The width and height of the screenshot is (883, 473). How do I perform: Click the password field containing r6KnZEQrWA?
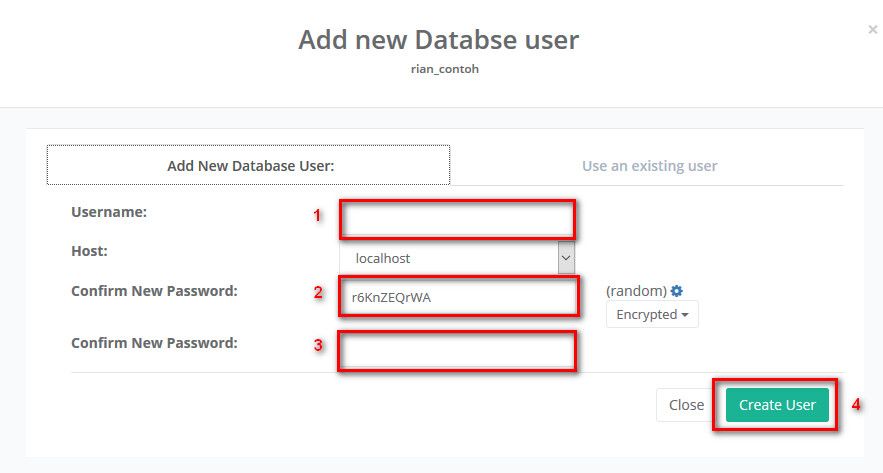tap(458, 297)
